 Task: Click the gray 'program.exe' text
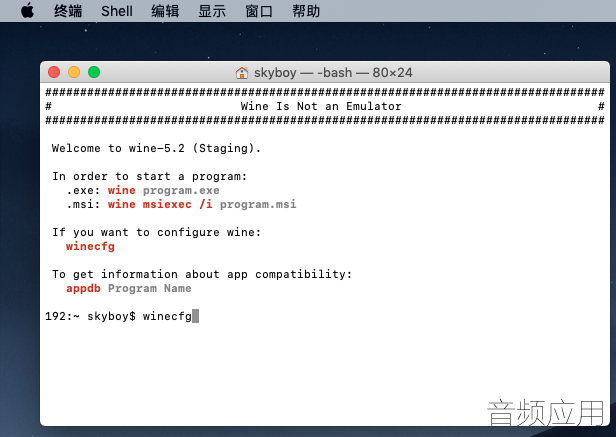(181, 191)
